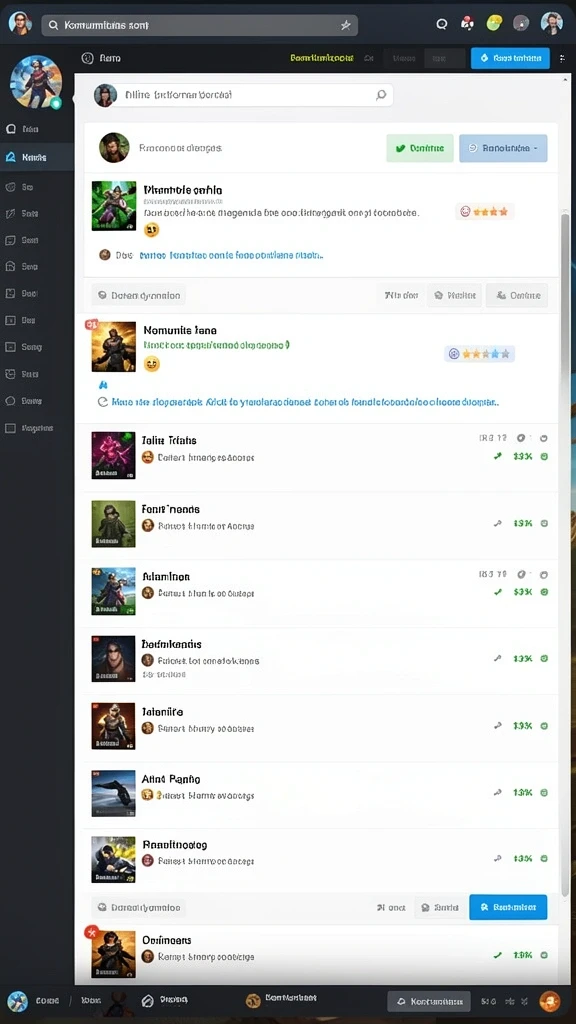Toggle the green circle at right of hooded figure row
This screenshot has height=1024, width=576.
click(544, 523)
